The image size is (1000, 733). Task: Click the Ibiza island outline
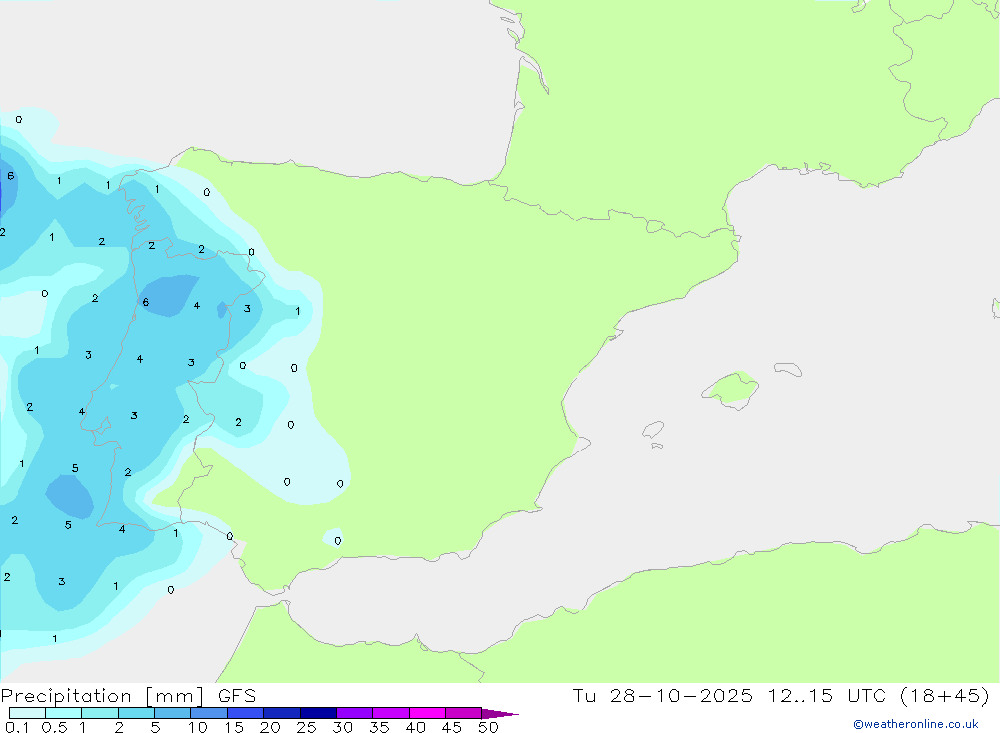click(653, 429)
